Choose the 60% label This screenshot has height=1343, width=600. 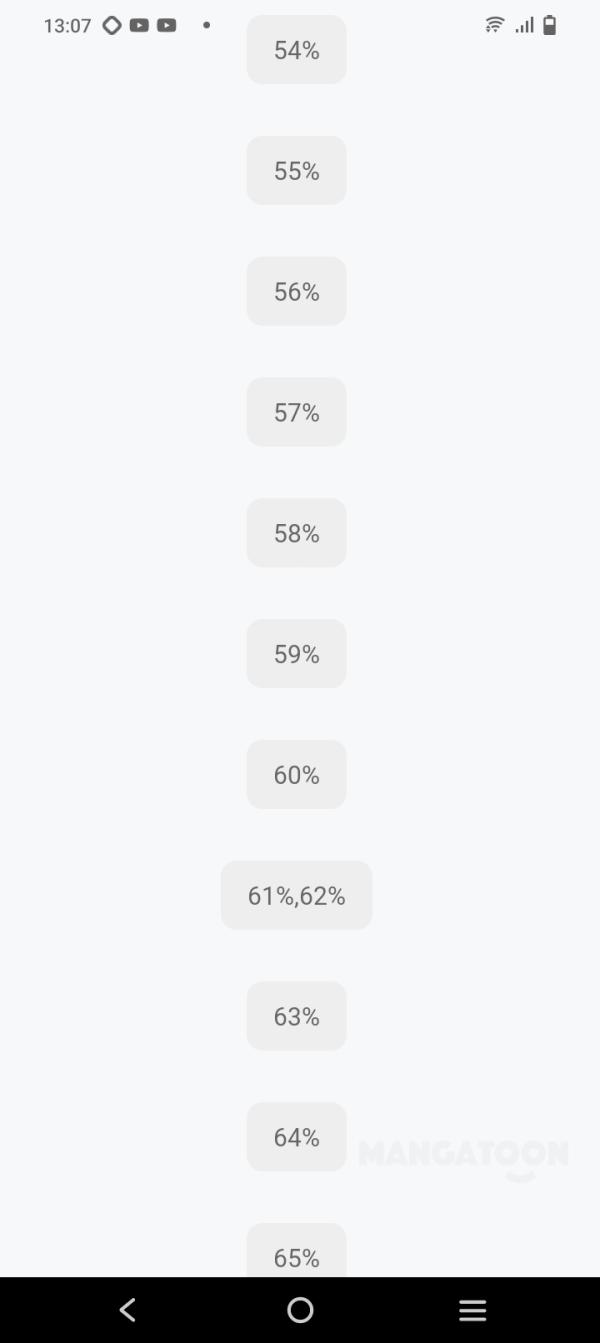coord(296,775)
